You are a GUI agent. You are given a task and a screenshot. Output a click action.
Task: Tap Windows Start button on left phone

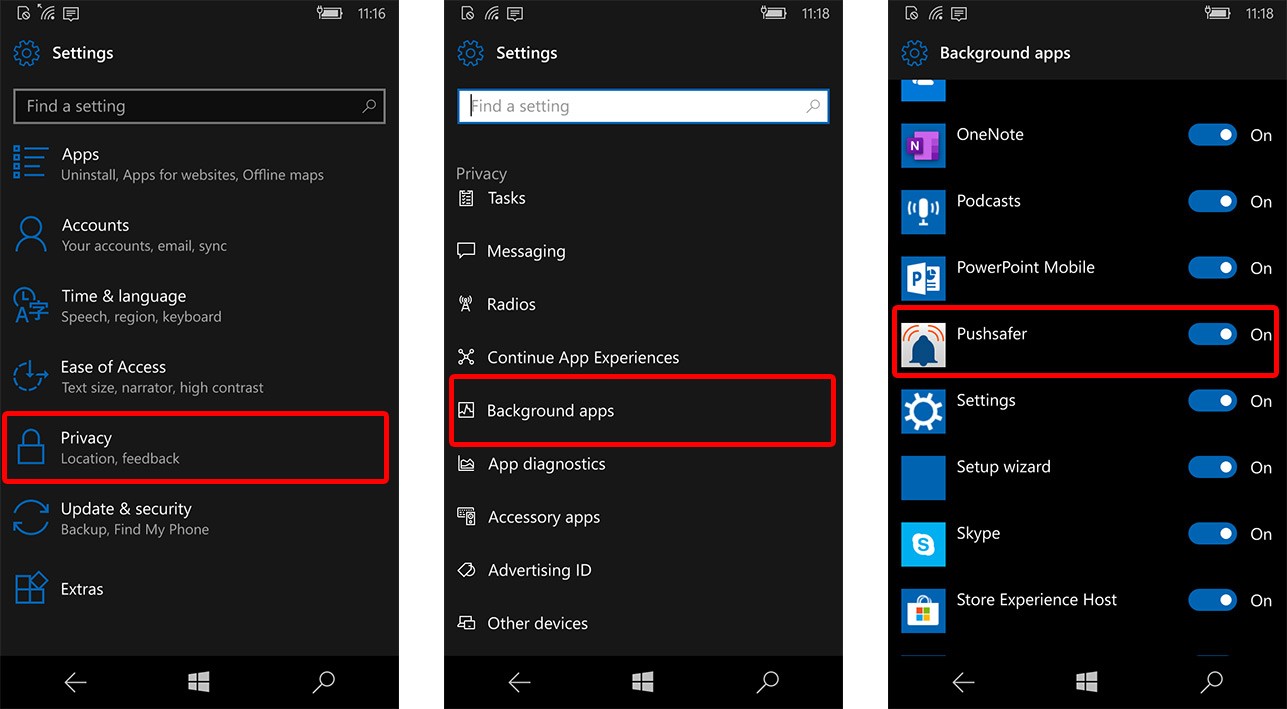point(199,682)
